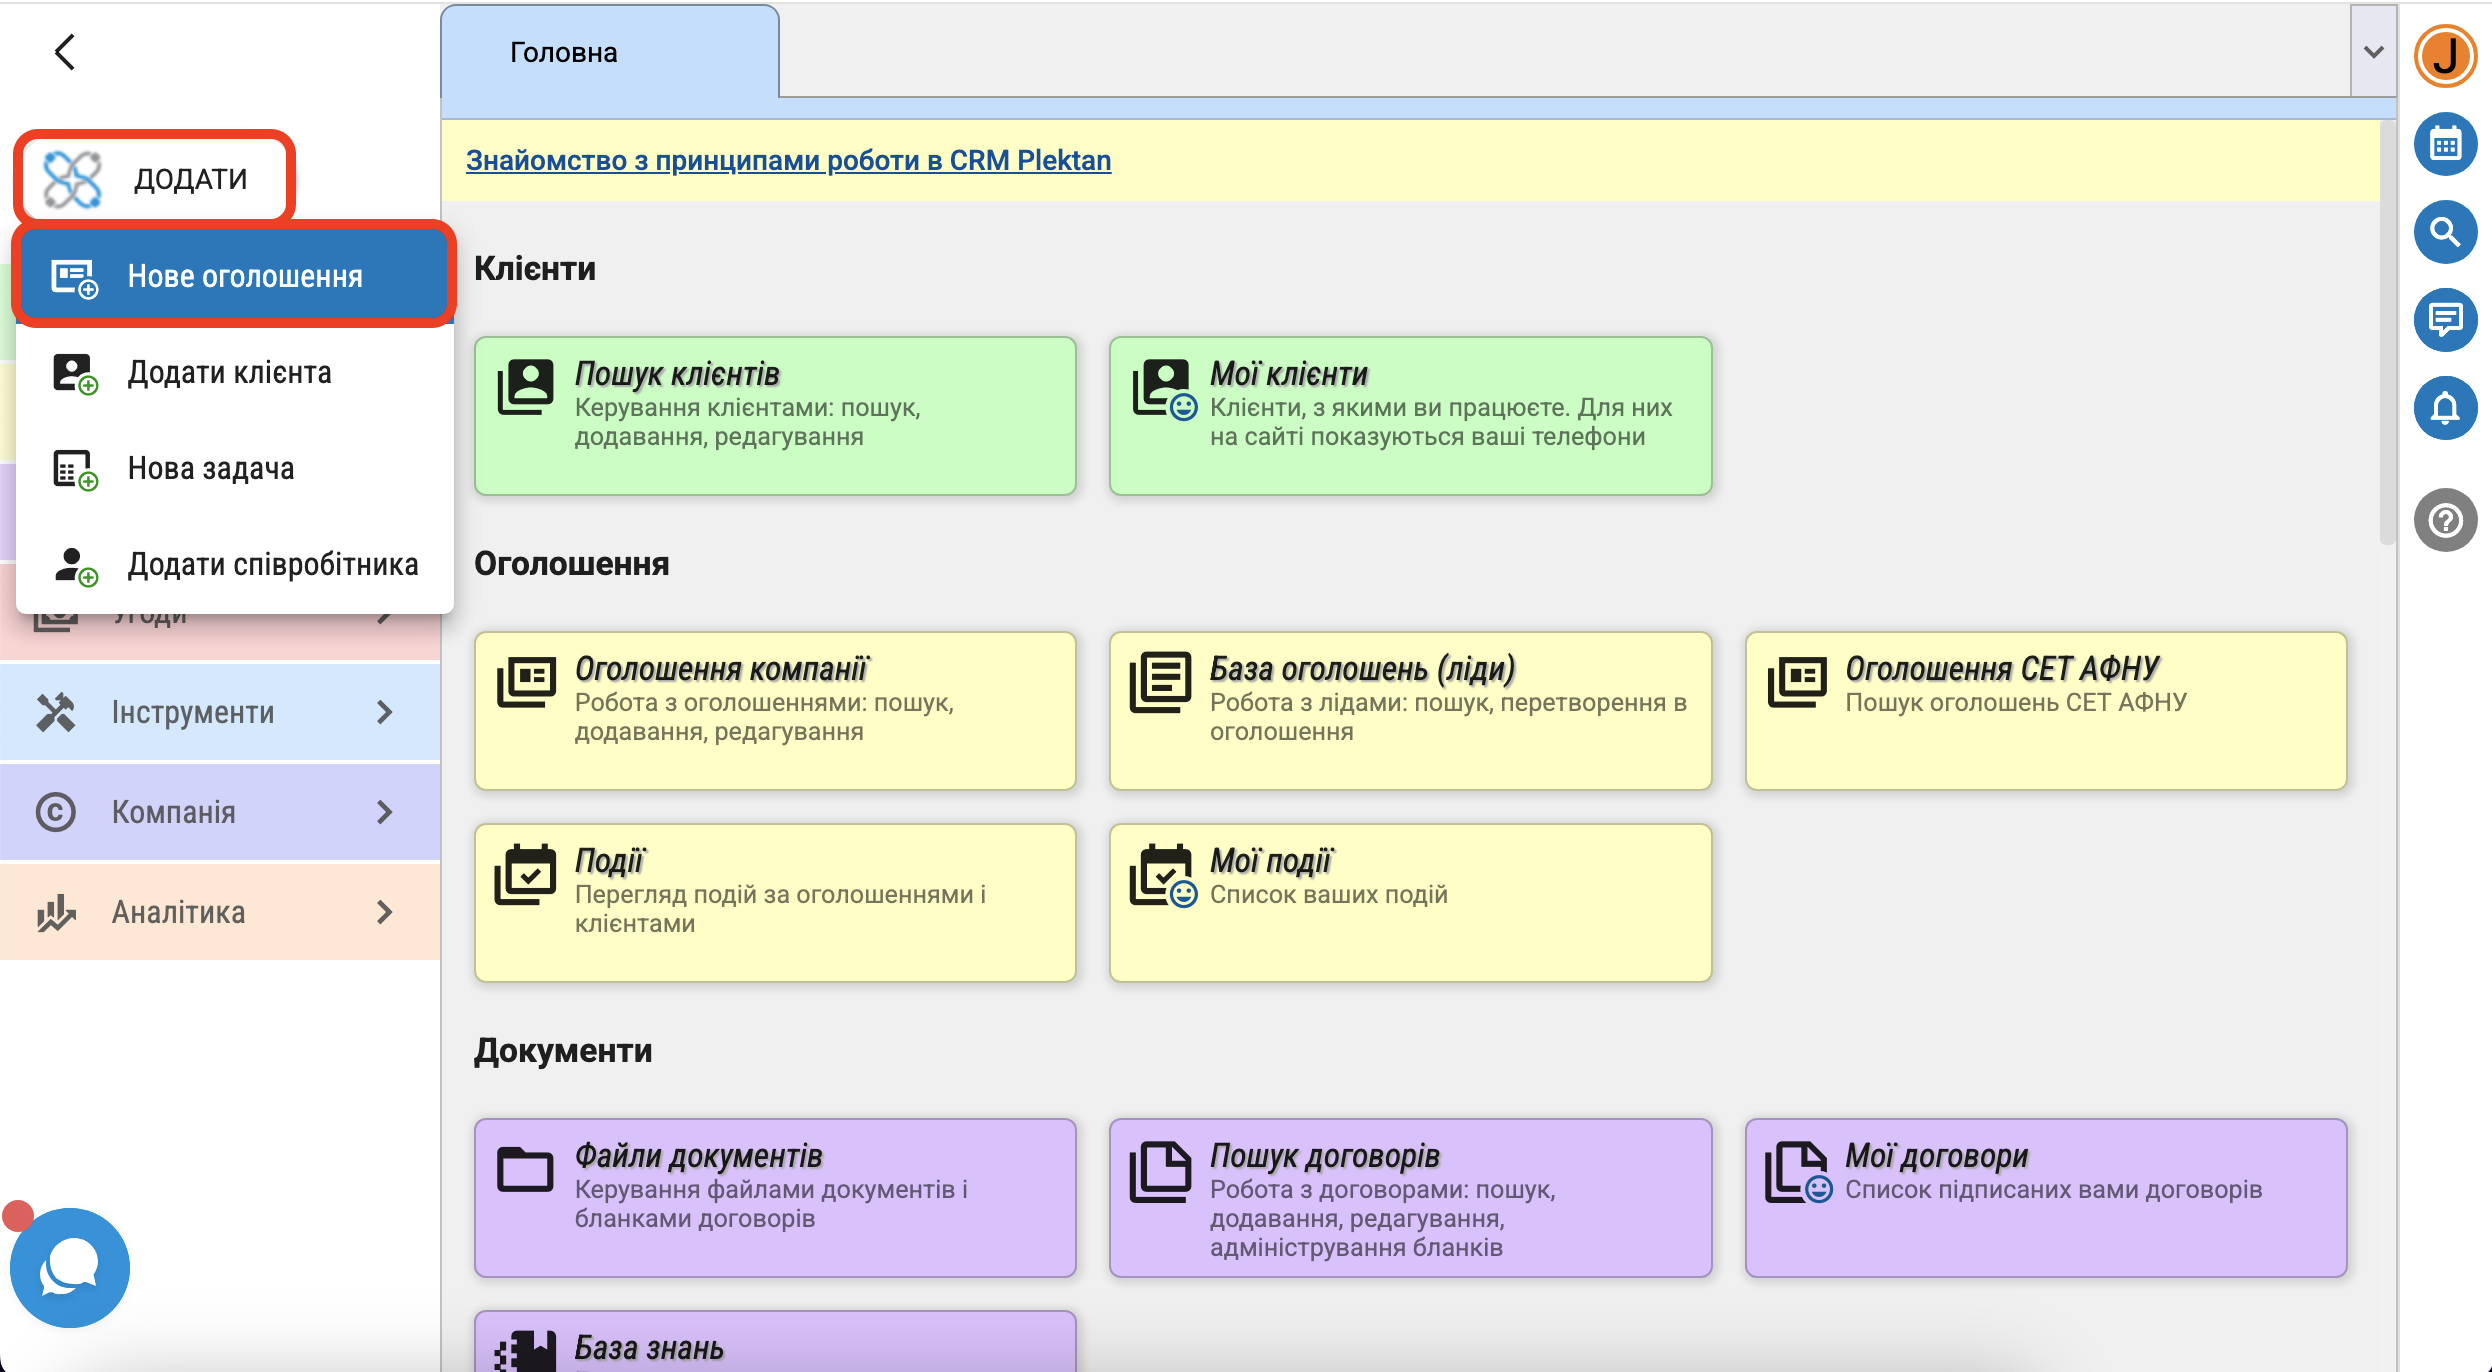Open live chat support bubble
Image resolution: width=2492 pixels, height=1372 pixels.
tap(69, 1267)
